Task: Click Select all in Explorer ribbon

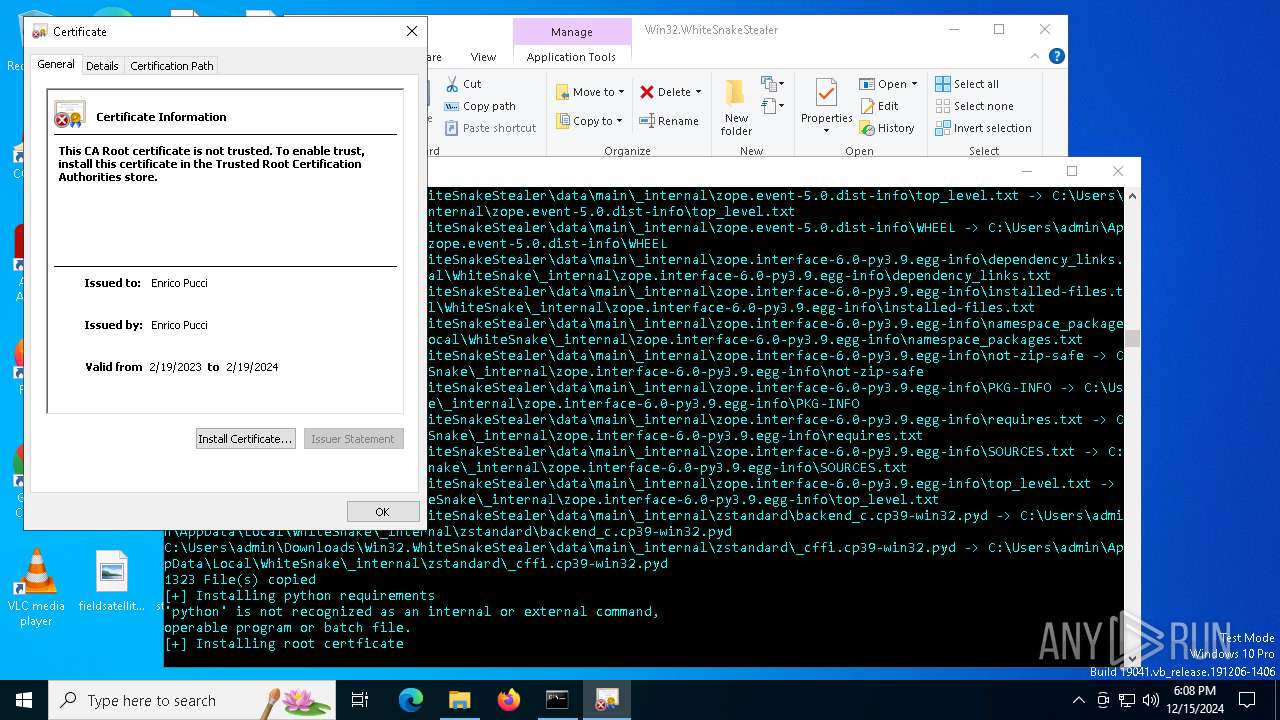Action: (x=967, y=84)
